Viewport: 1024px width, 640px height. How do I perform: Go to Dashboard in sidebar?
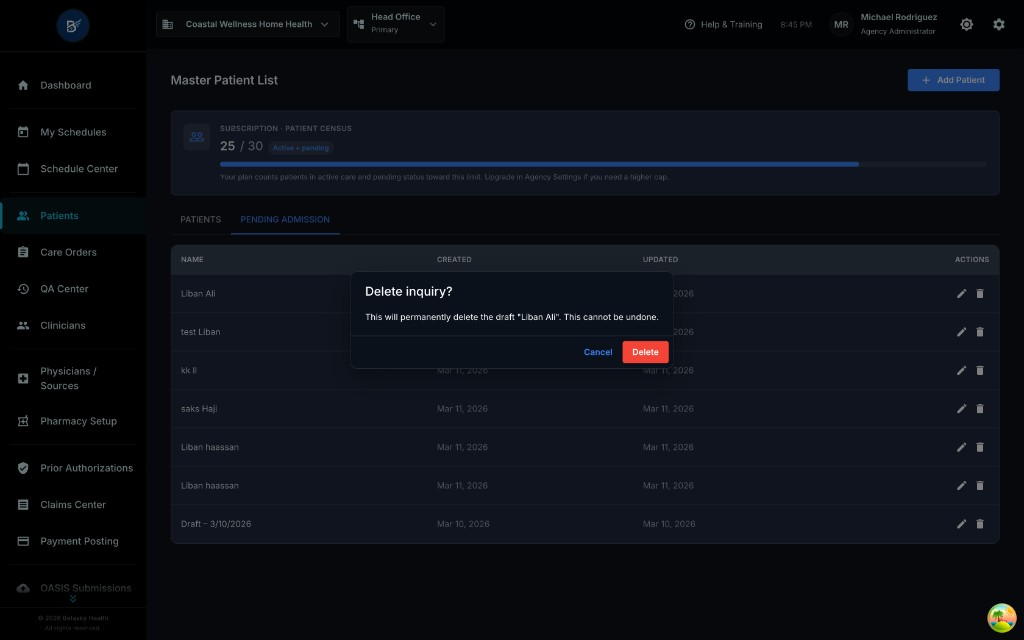coord(73,85)
